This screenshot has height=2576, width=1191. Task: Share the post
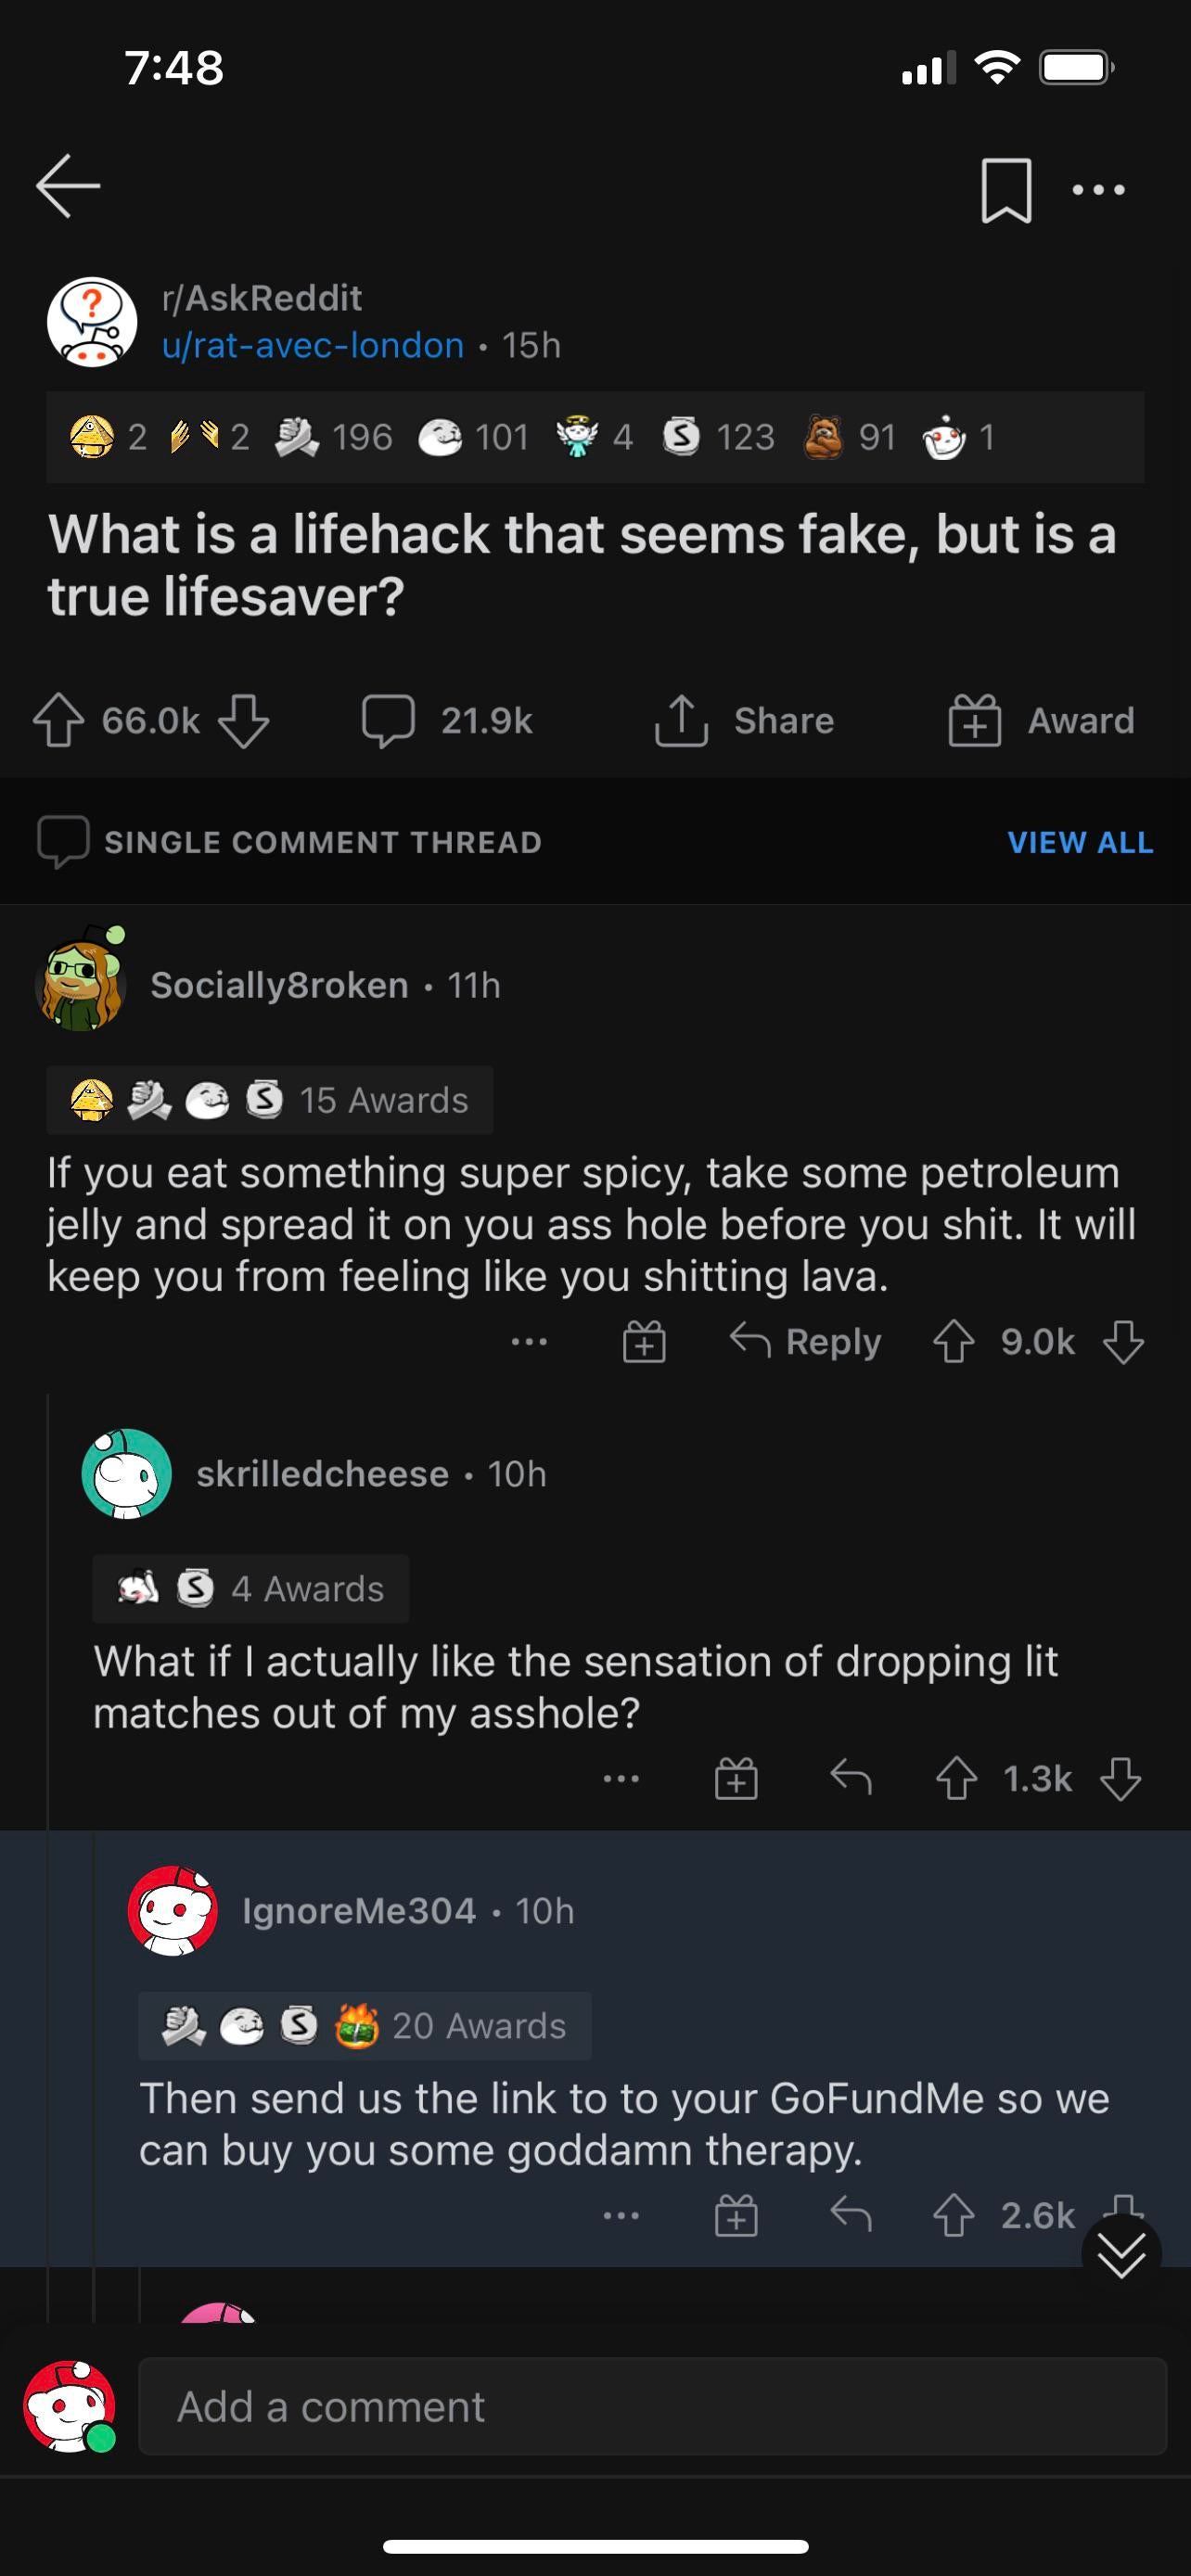(x=744, y=721)
